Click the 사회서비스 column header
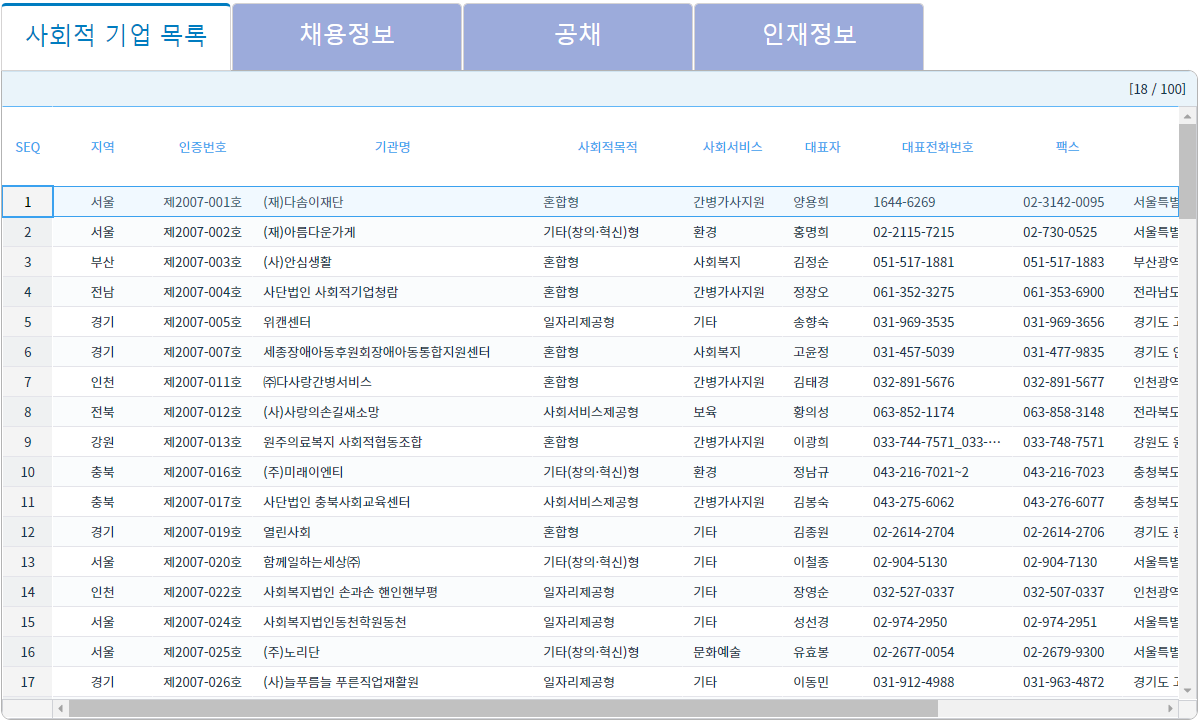1200x722 pixels. point(733,147)
